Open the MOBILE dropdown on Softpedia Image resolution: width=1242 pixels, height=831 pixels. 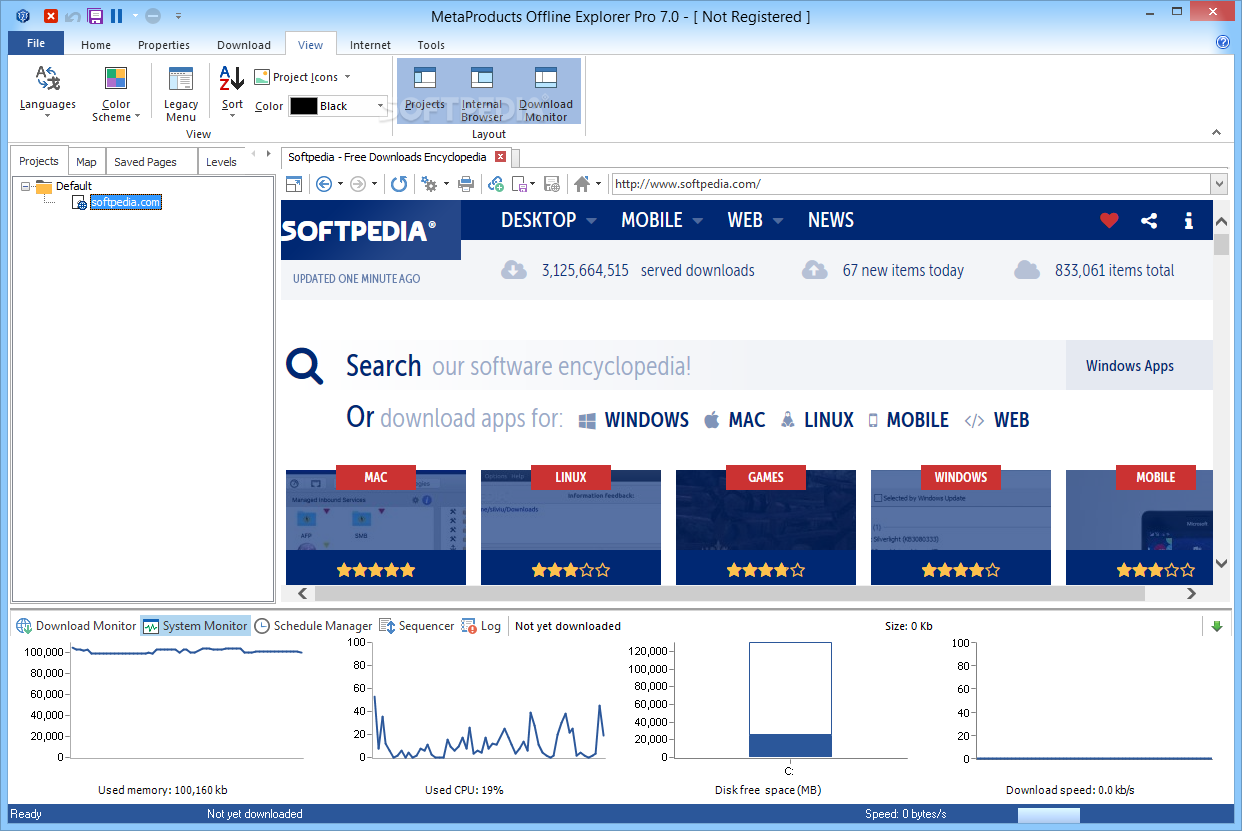point(662,220)
